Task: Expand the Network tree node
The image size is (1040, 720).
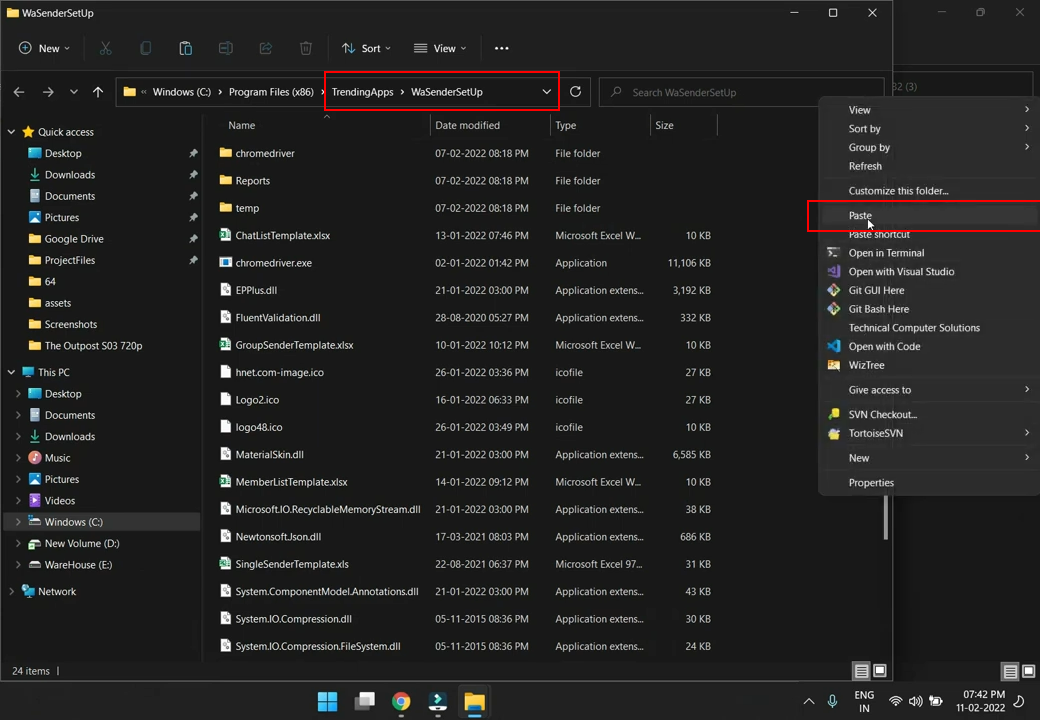Action: click(12, 592)
